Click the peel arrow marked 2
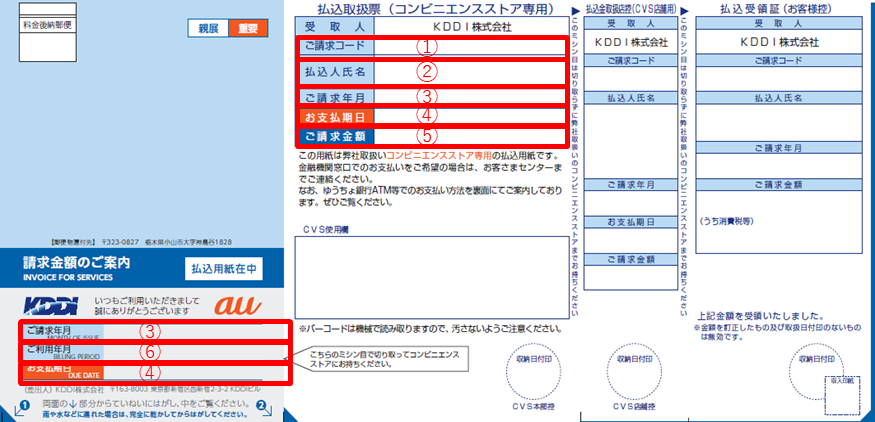The image size is (875, 422). point(264,409)
